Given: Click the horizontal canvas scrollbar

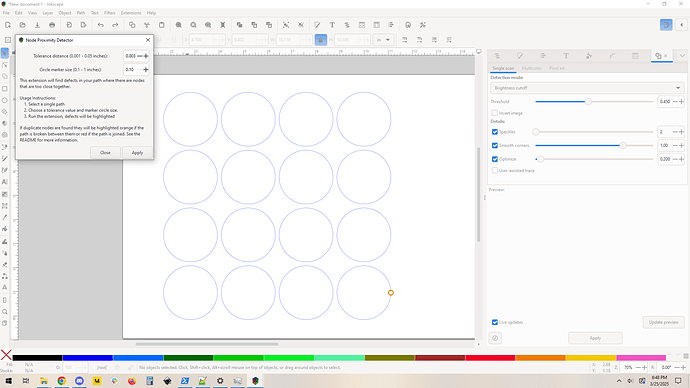Looking at the screenshot, I should tap(207, 344).
